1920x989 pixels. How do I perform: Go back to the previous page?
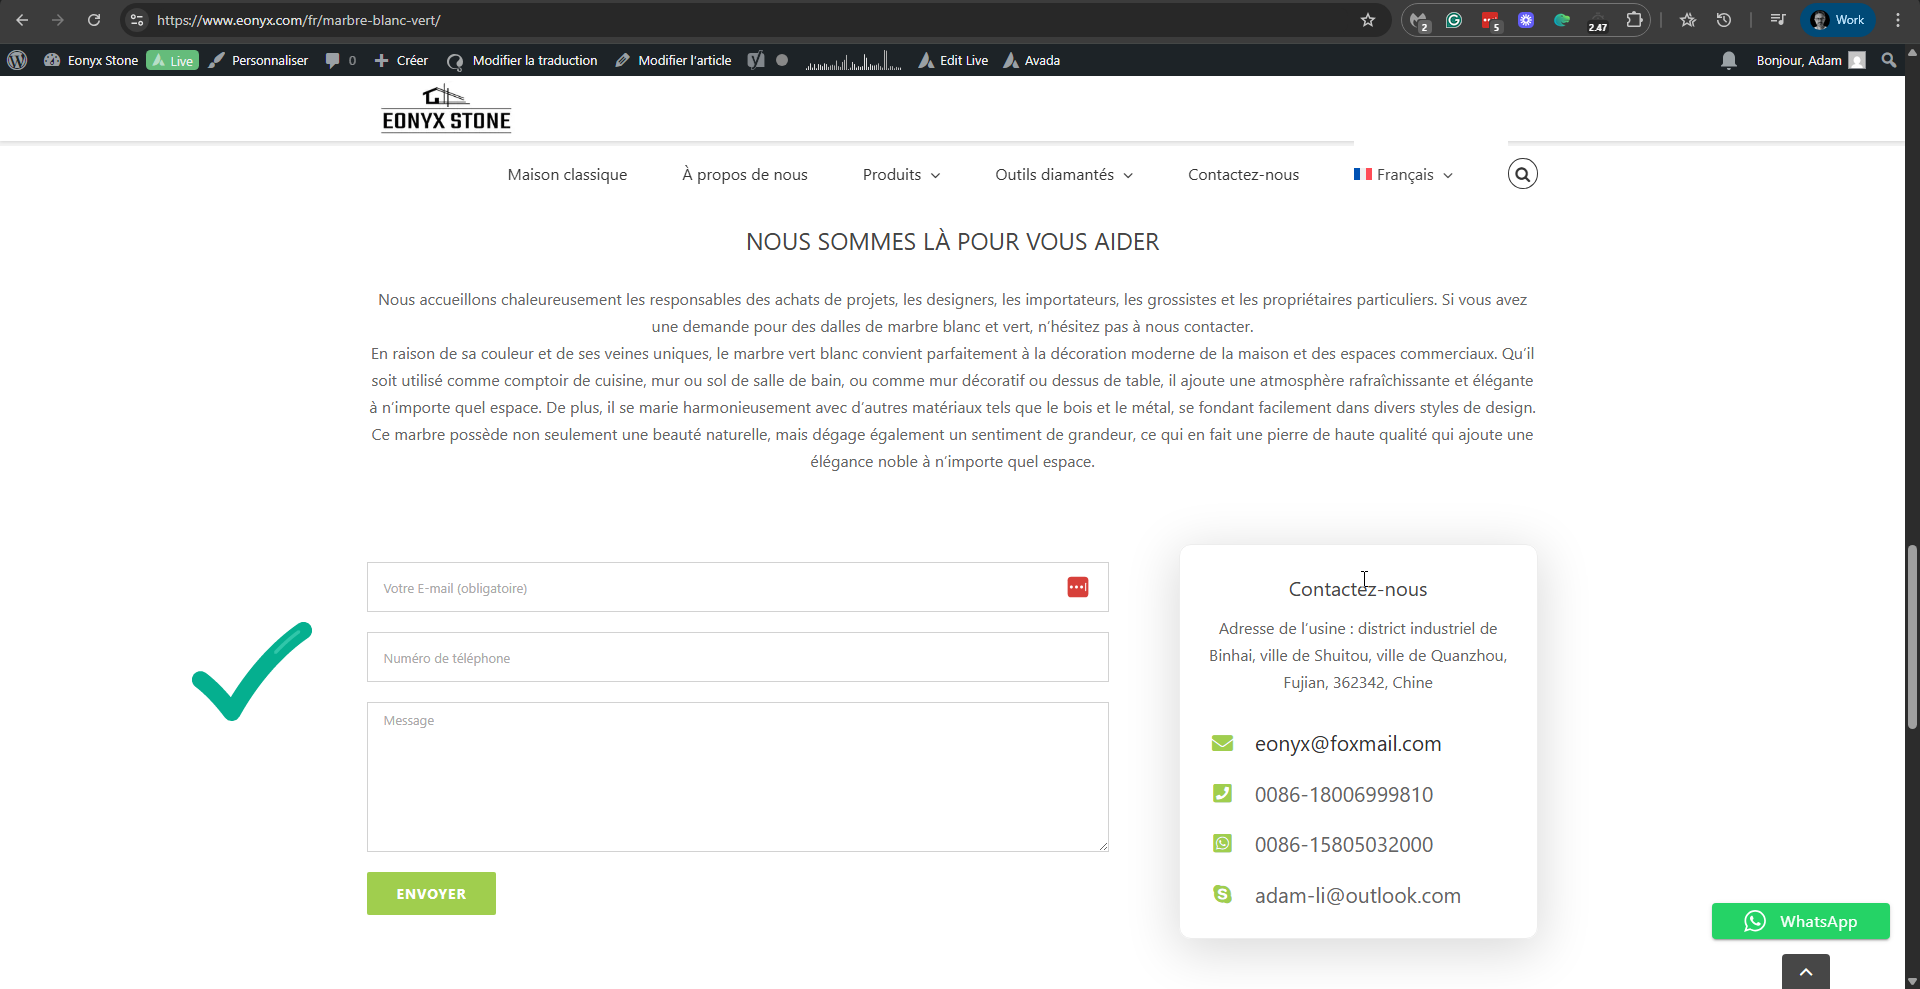click(x=22, y=20)
